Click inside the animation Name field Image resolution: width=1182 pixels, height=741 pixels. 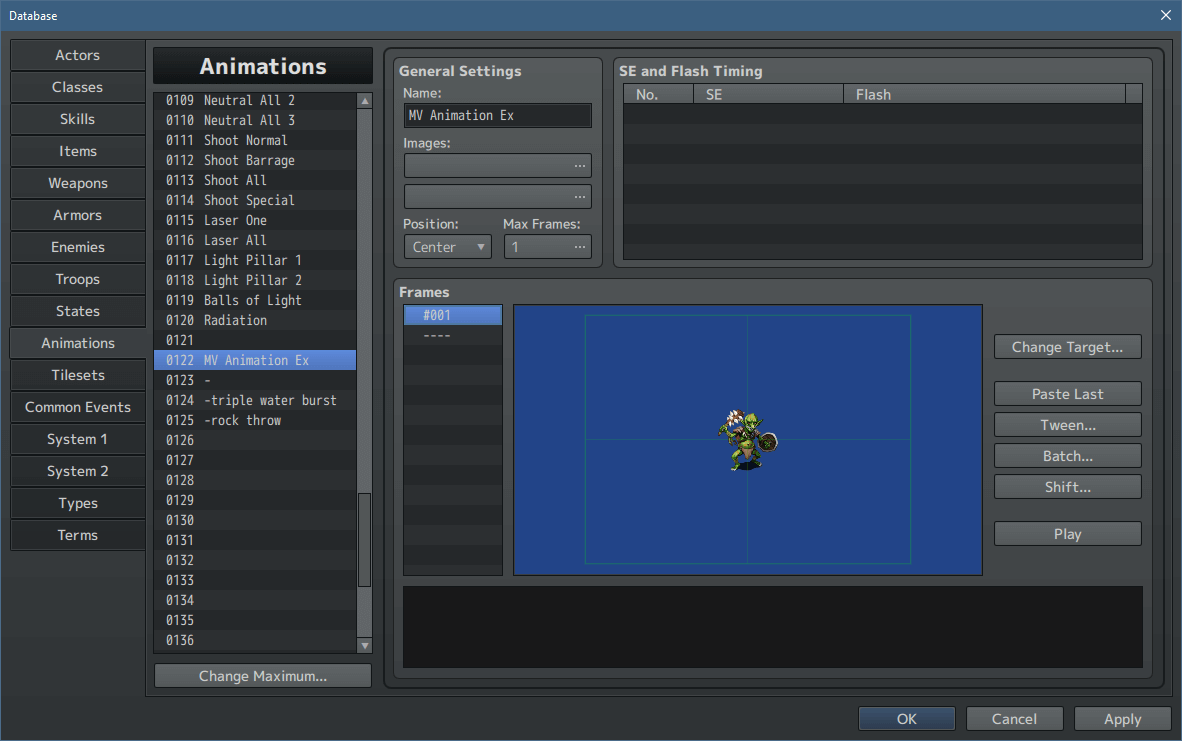(x=497, y=115)
